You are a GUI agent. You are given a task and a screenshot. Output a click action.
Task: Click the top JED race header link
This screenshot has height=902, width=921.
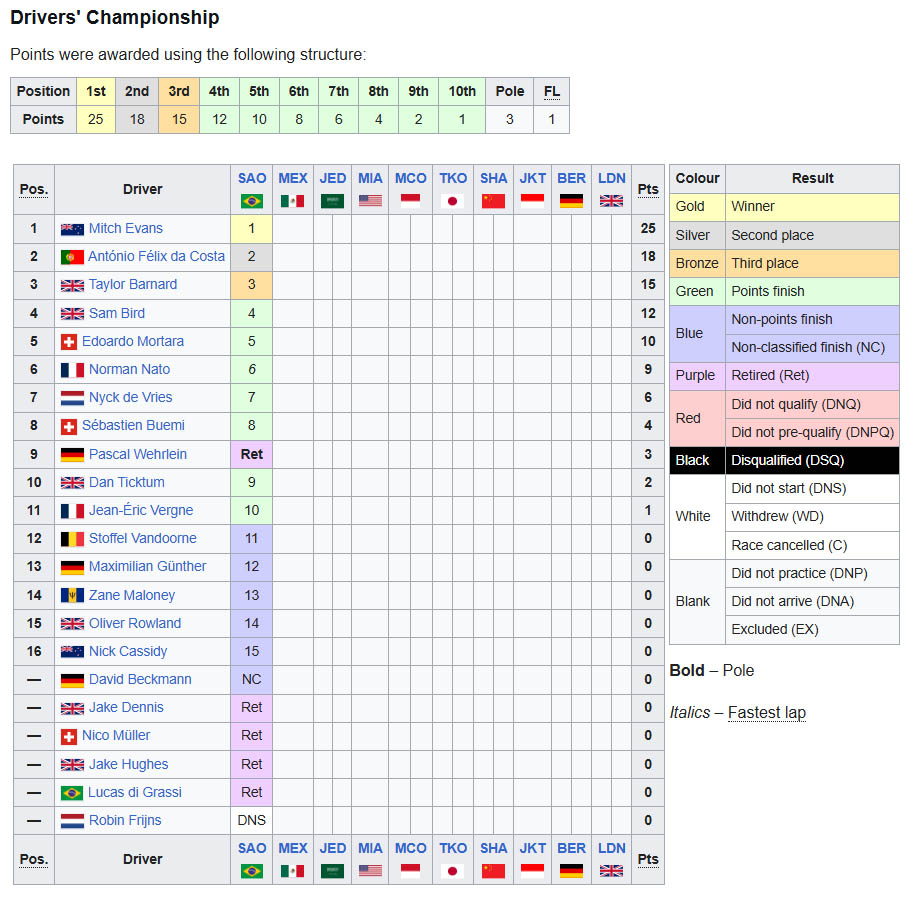click(x=332, y=179)
